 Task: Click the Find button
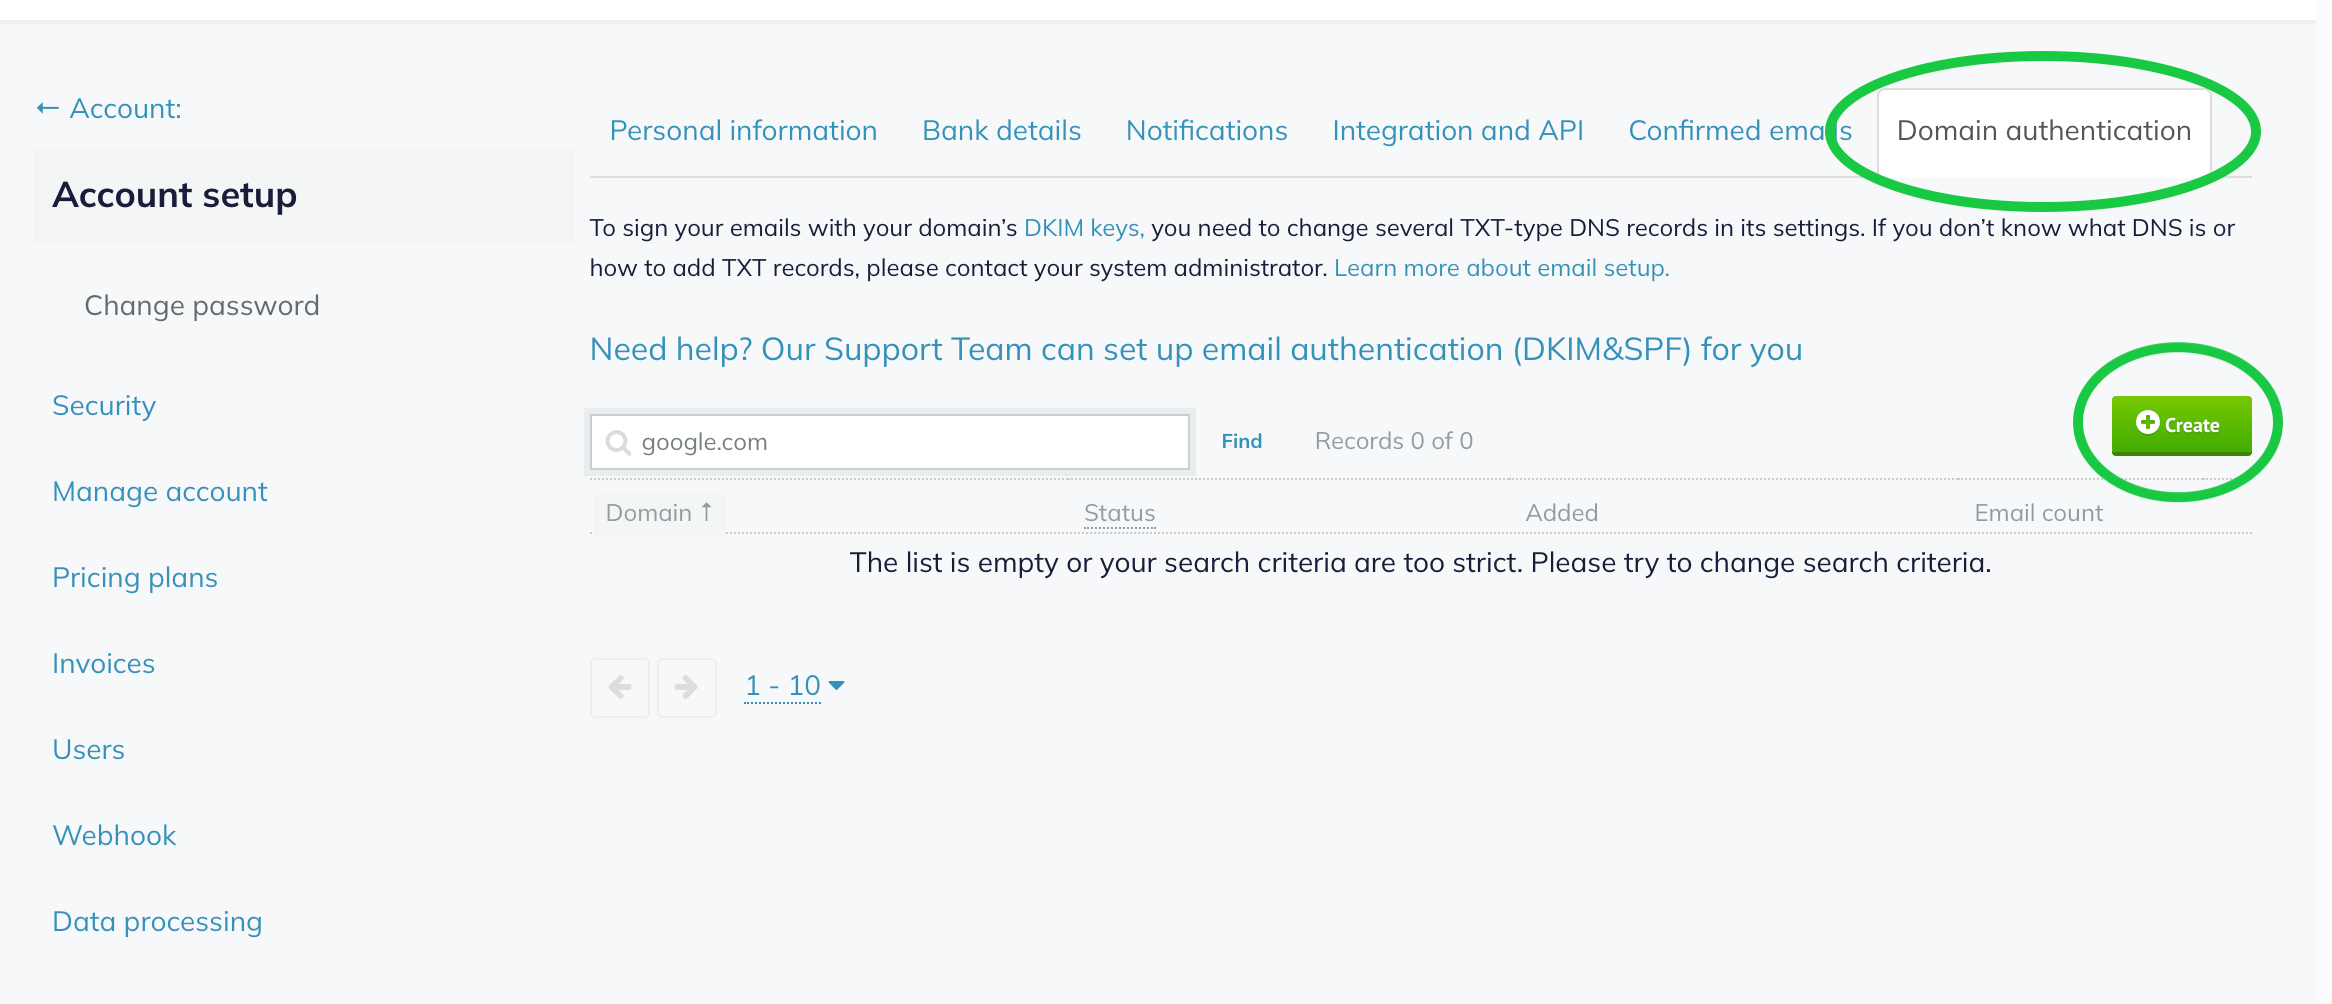point(1241,441)
